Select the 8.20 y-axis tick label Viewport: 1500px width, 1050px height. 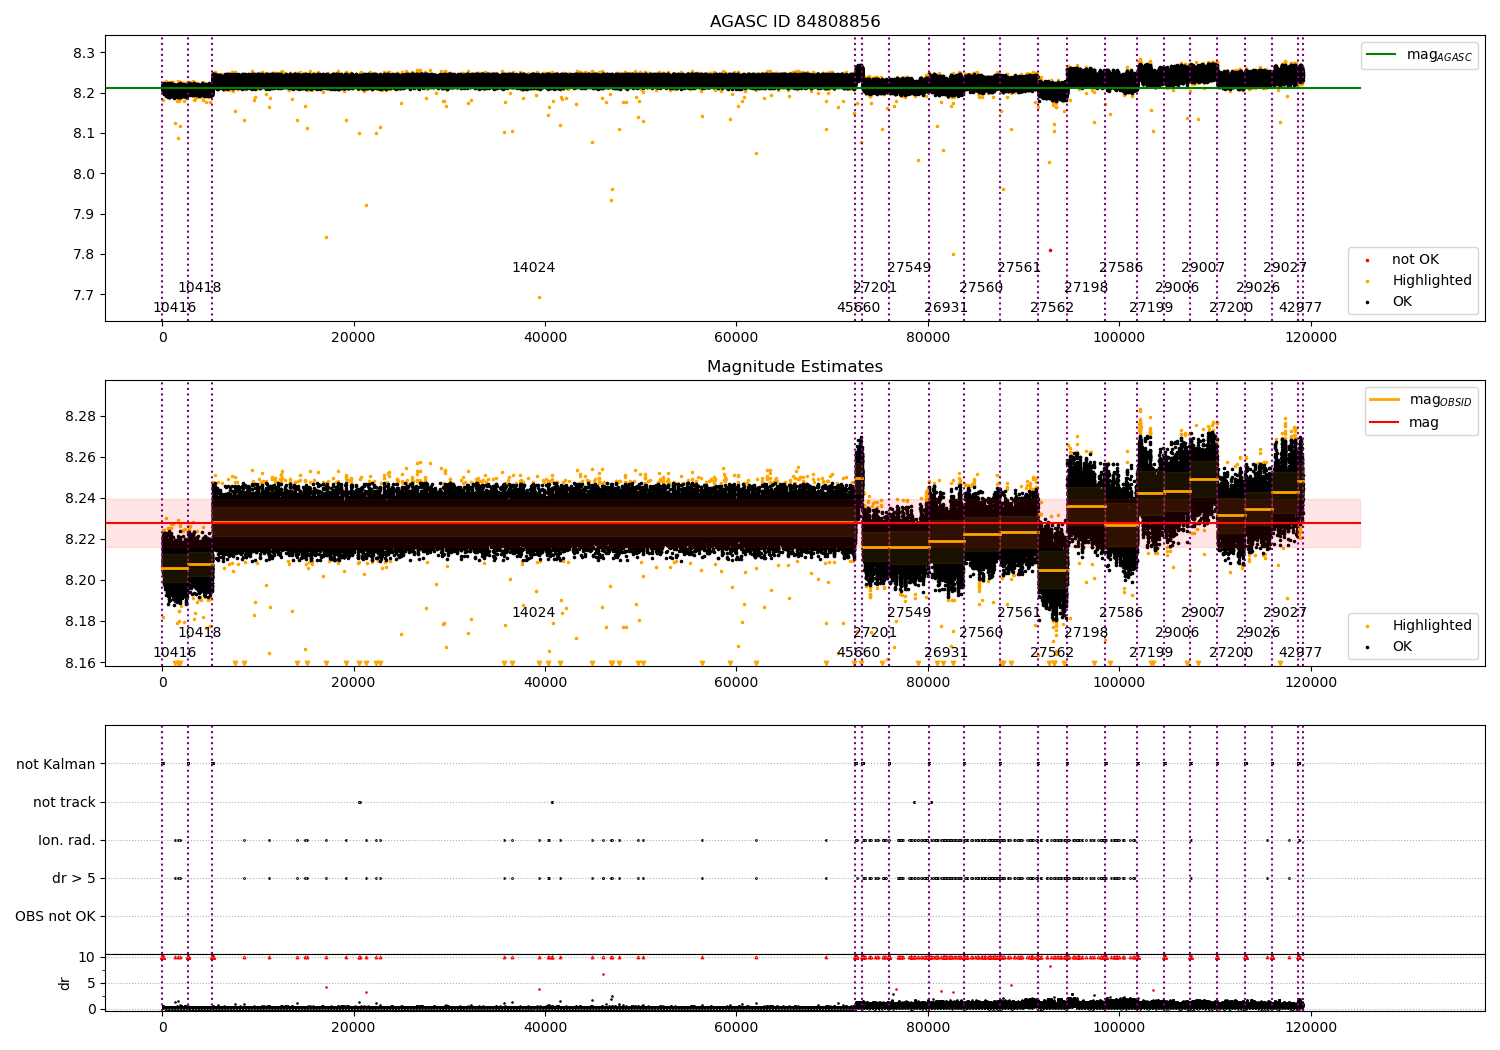80,580
